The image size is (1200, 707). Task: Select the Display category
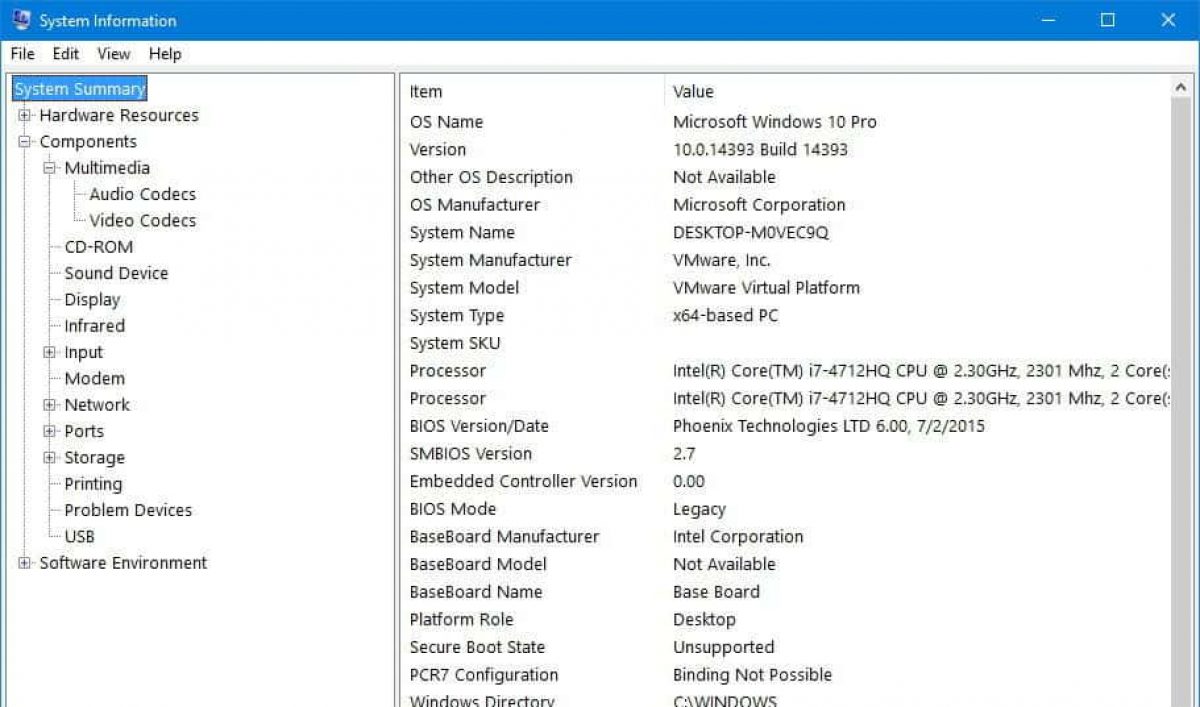92,300
